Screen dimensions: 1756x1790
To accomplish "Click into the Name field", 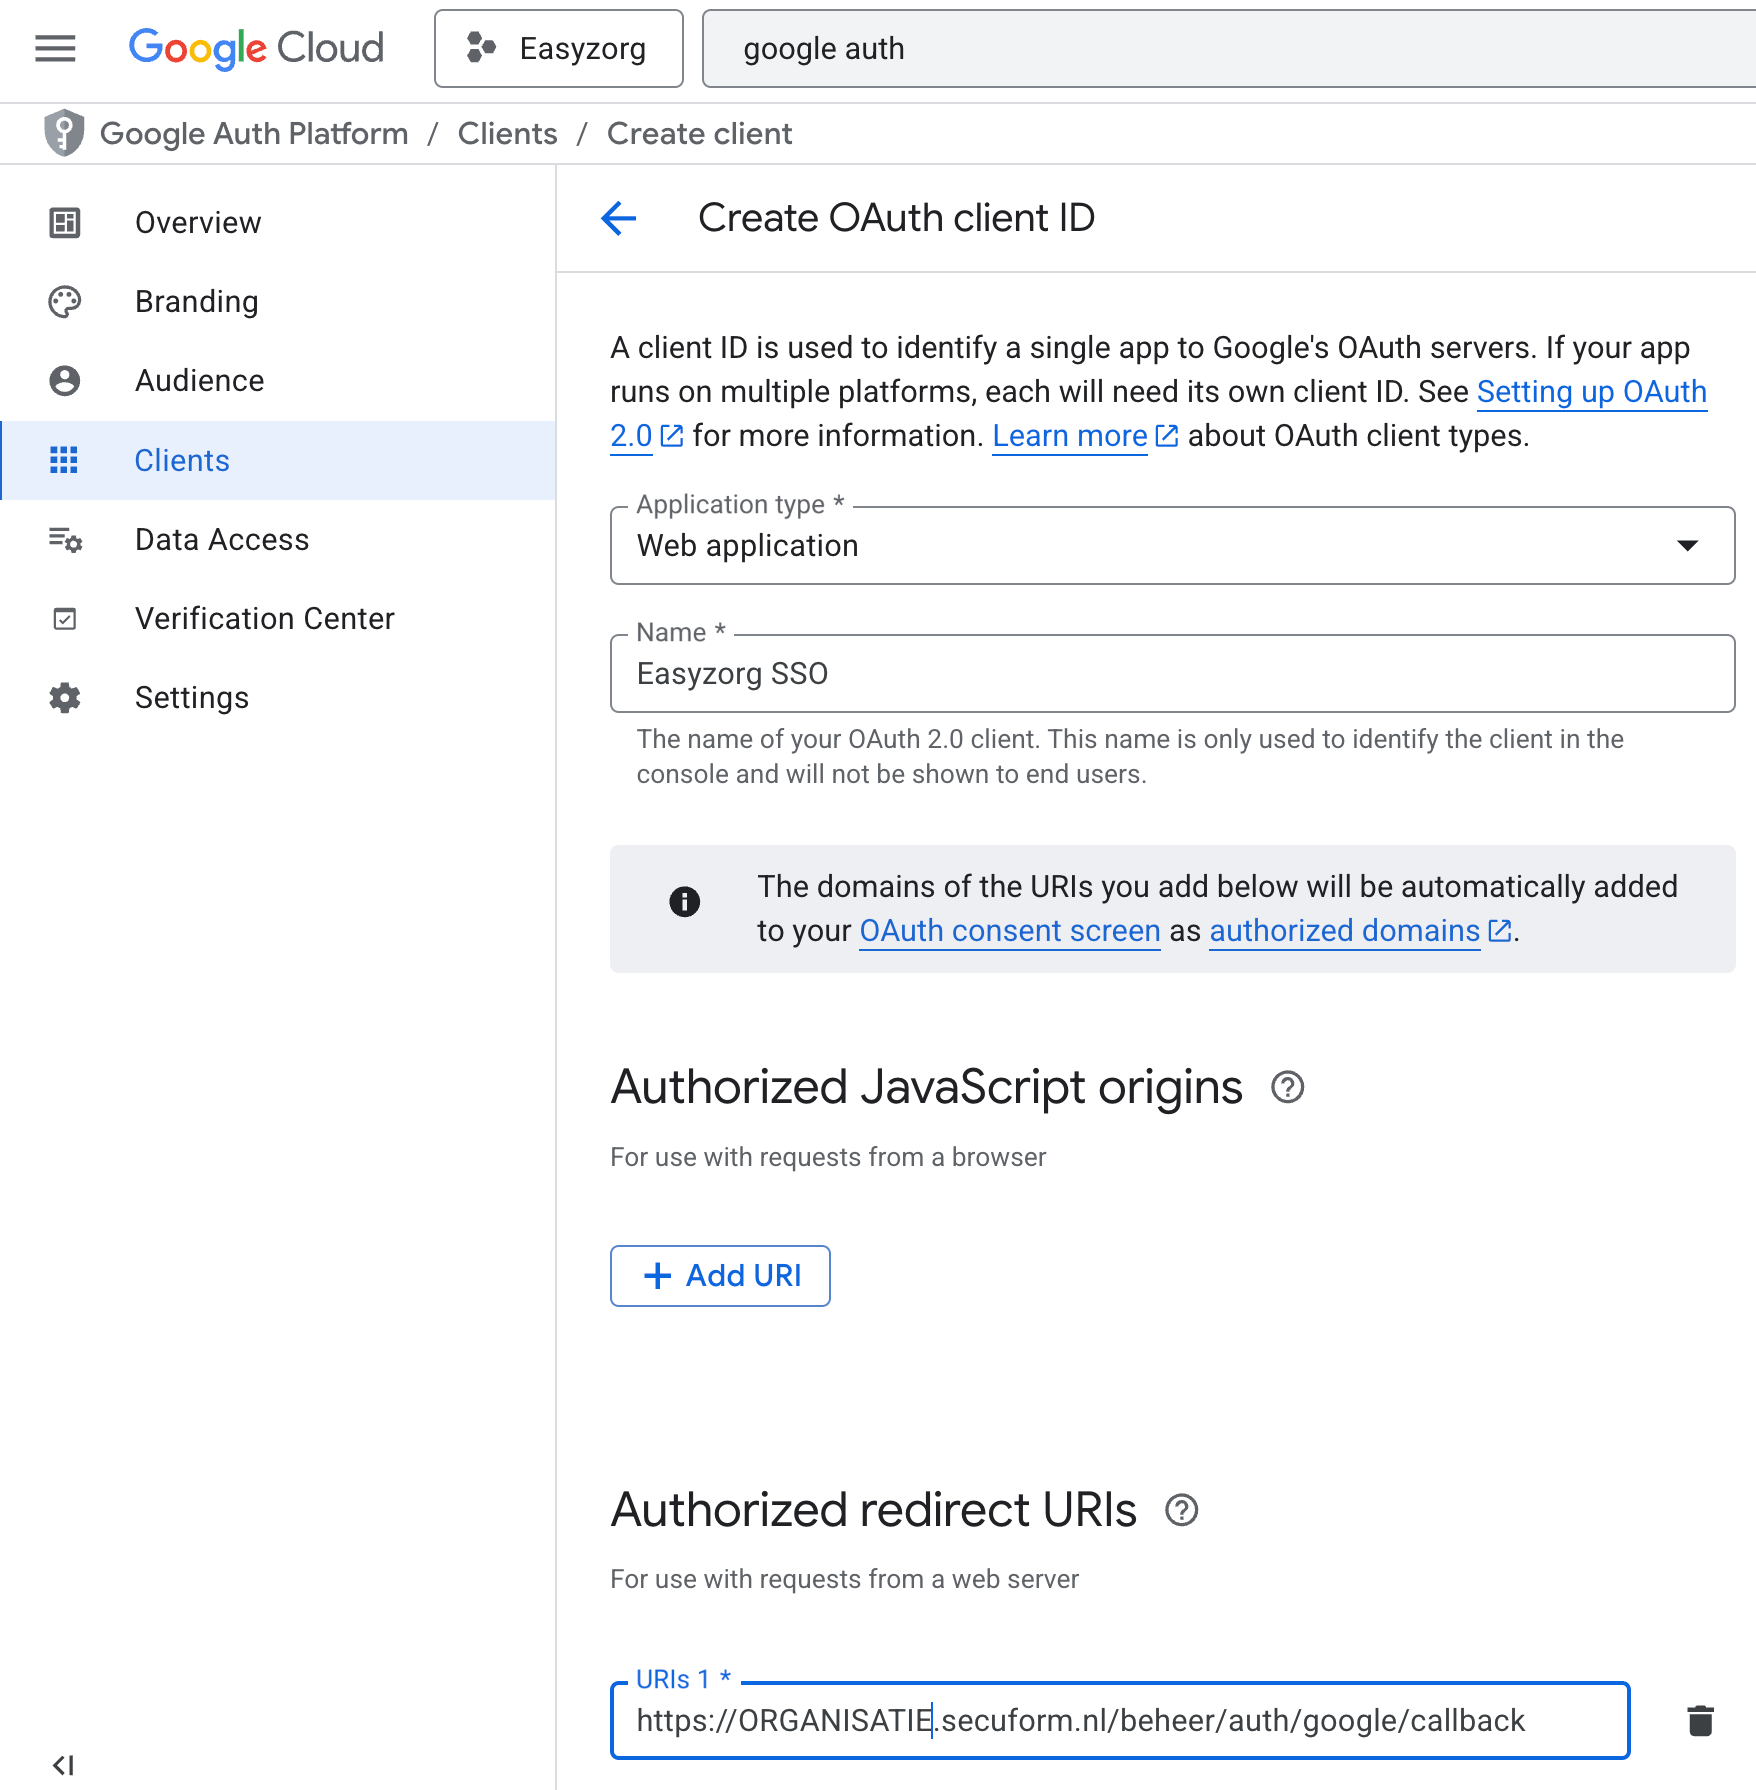I will pyautogui.click(x=1171, y=674).
